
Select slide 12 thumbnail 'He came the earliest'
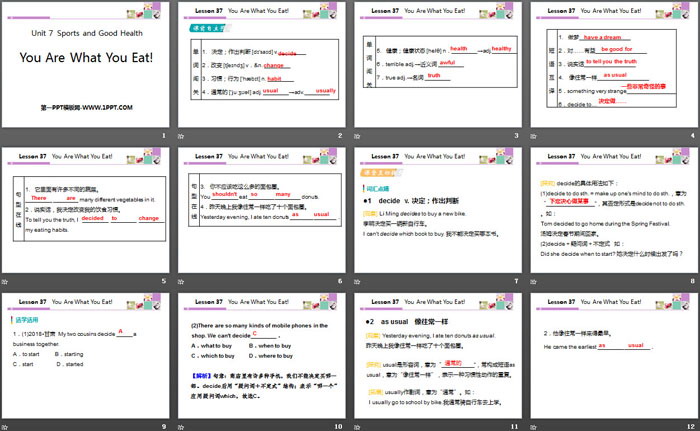click(614, 356)
